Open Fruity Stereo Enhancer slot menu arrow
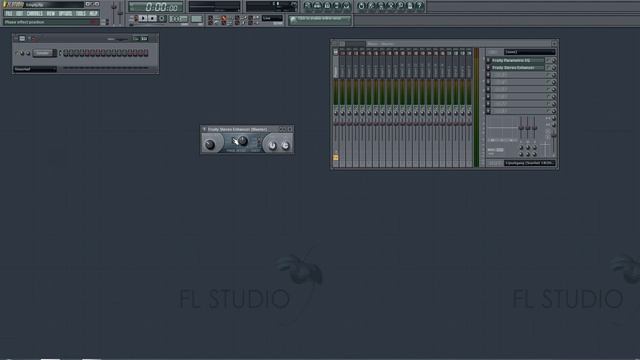The height and width of the screenshot is (360, 640). (x=488, y=68)
